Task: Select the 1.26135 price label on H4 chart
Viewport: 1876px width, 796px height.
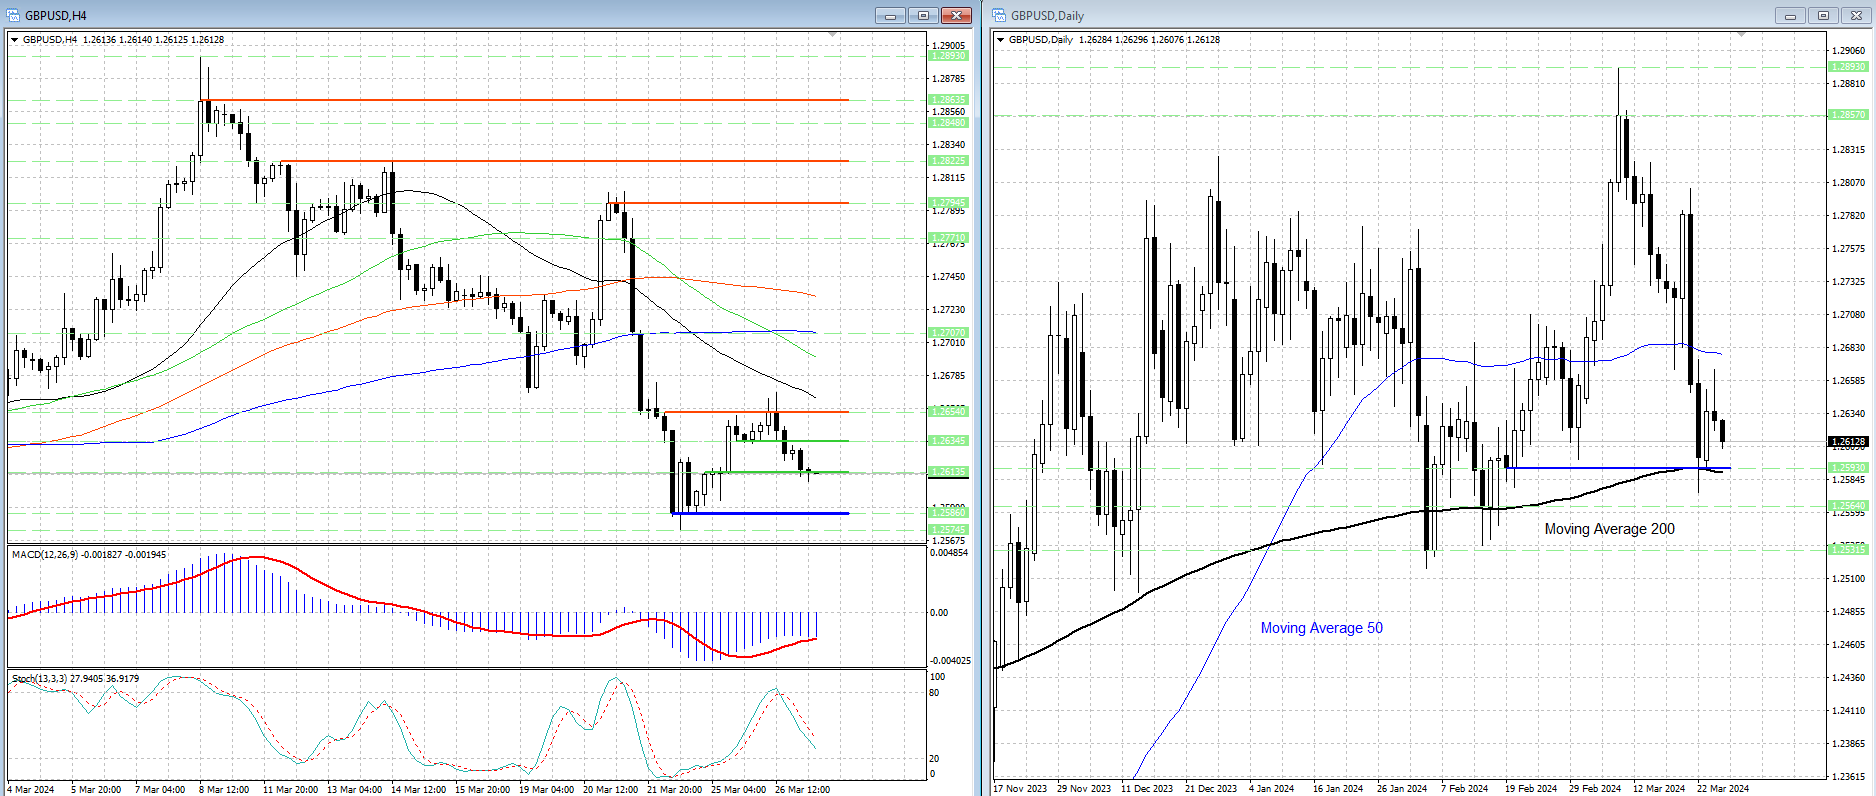Action: pos(948,471)
